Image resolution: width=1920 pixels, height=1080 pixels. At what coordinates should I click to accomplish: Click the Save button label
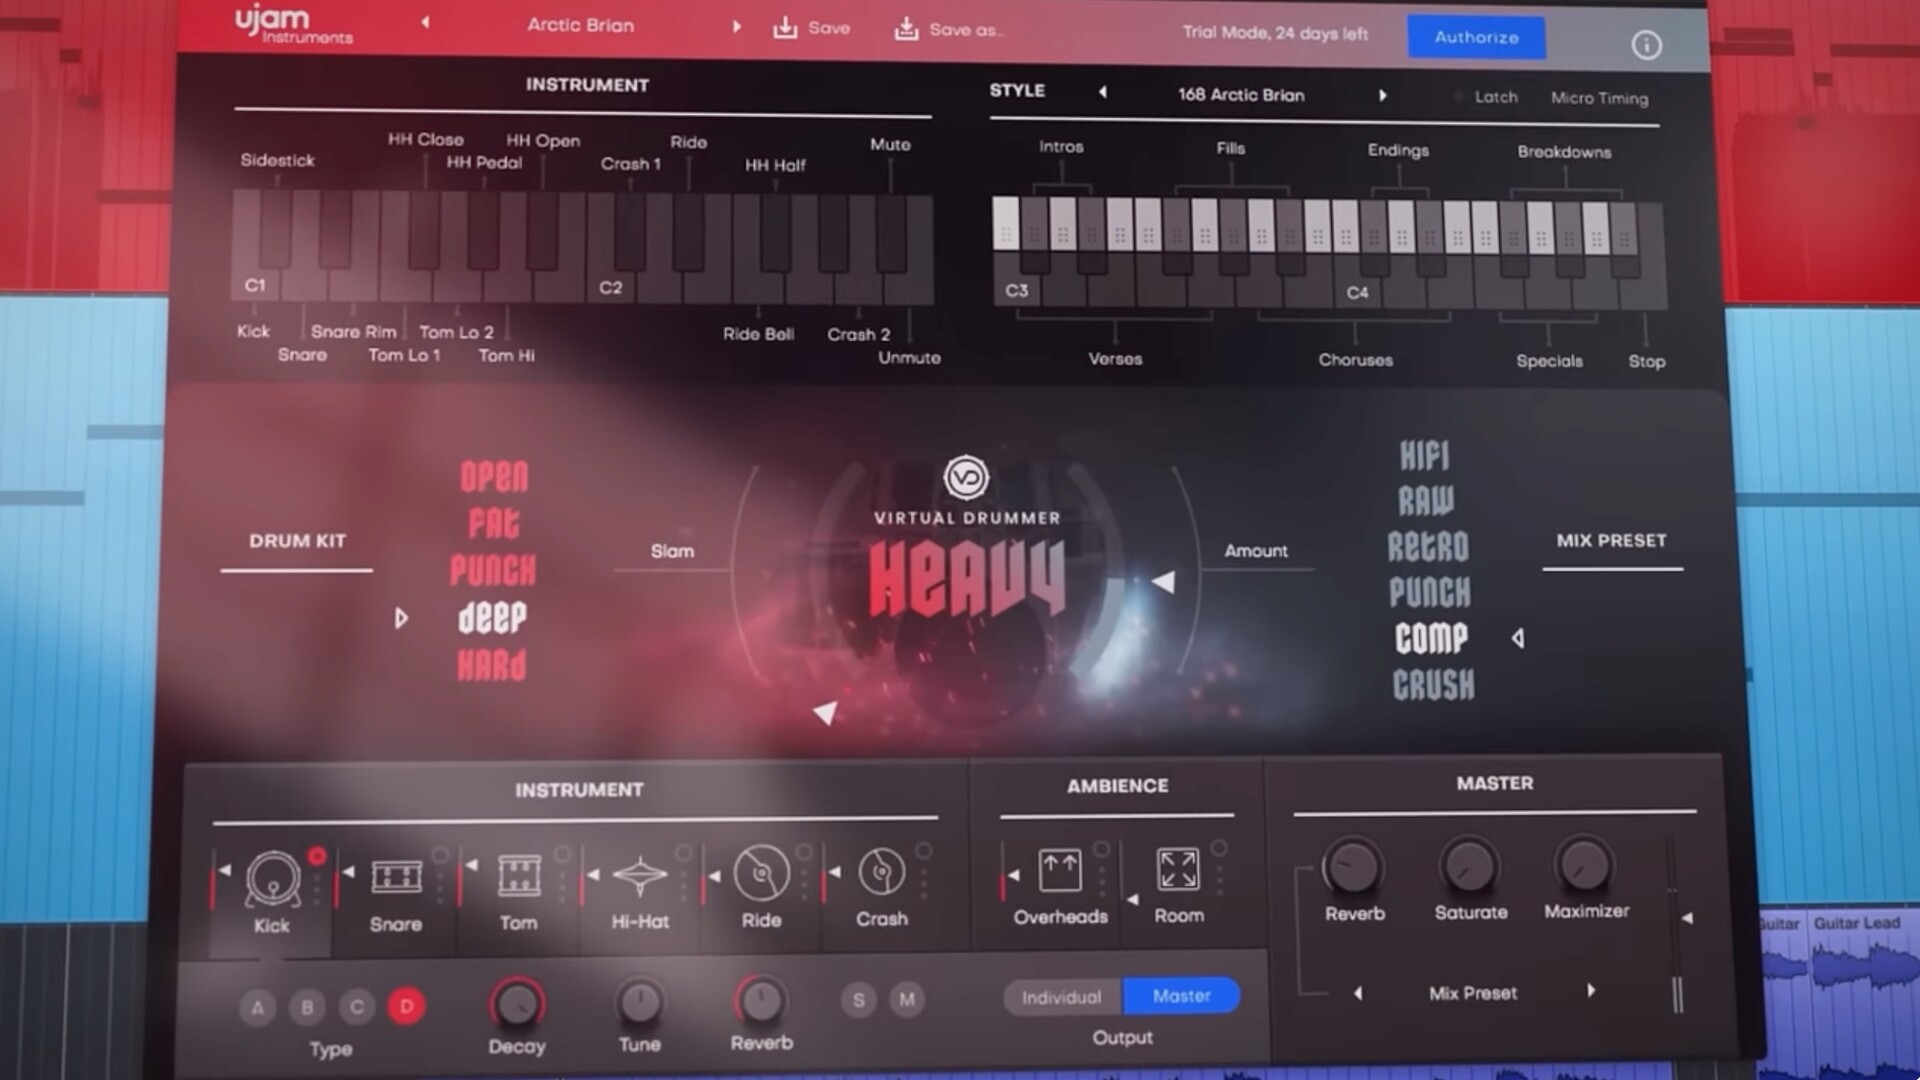coord(829,28)
